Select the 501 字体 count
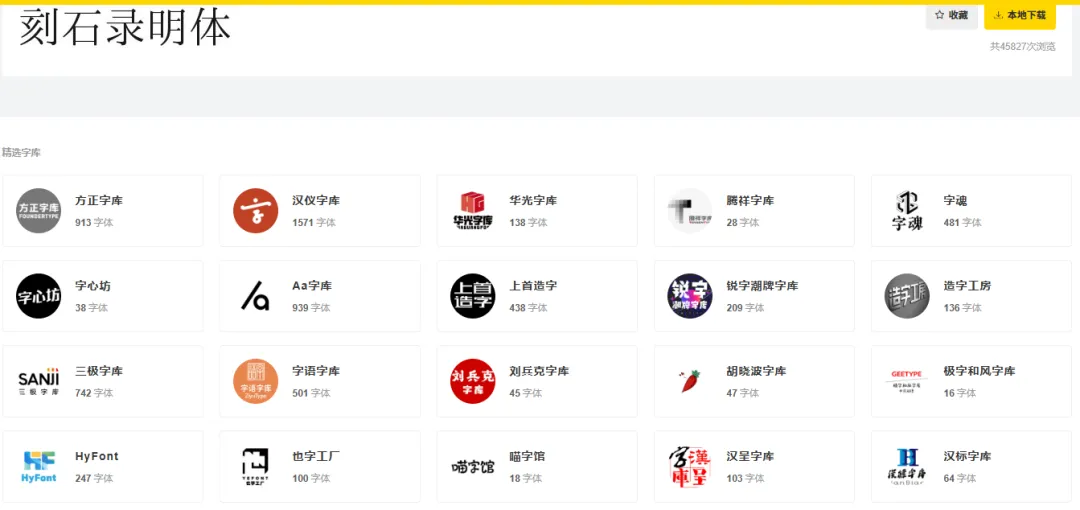 (x=311, y=393)
